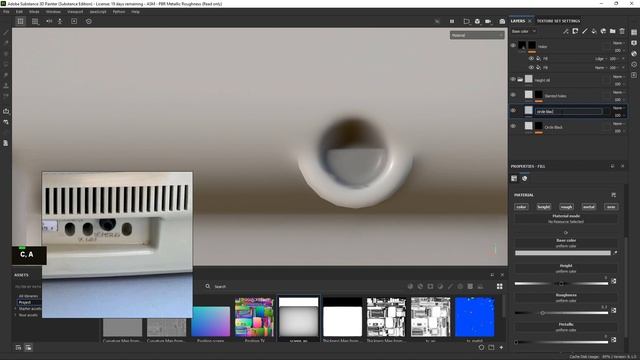Open the File menu
Viewport: 640px width, 360px height.
6,12
